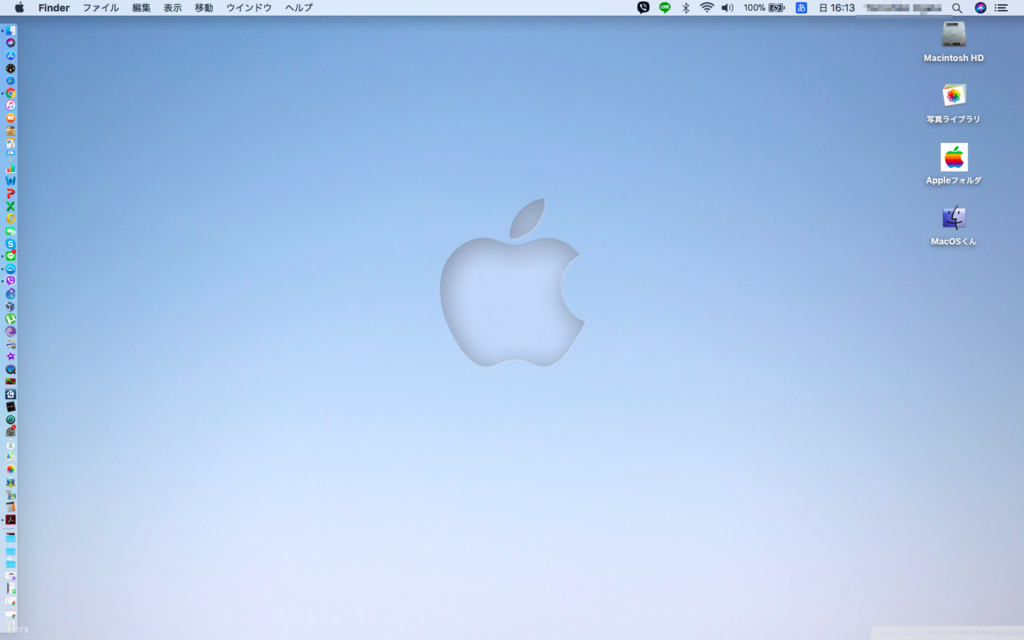
Task: Open LINE app in the Dock
Action: (10, 256)
